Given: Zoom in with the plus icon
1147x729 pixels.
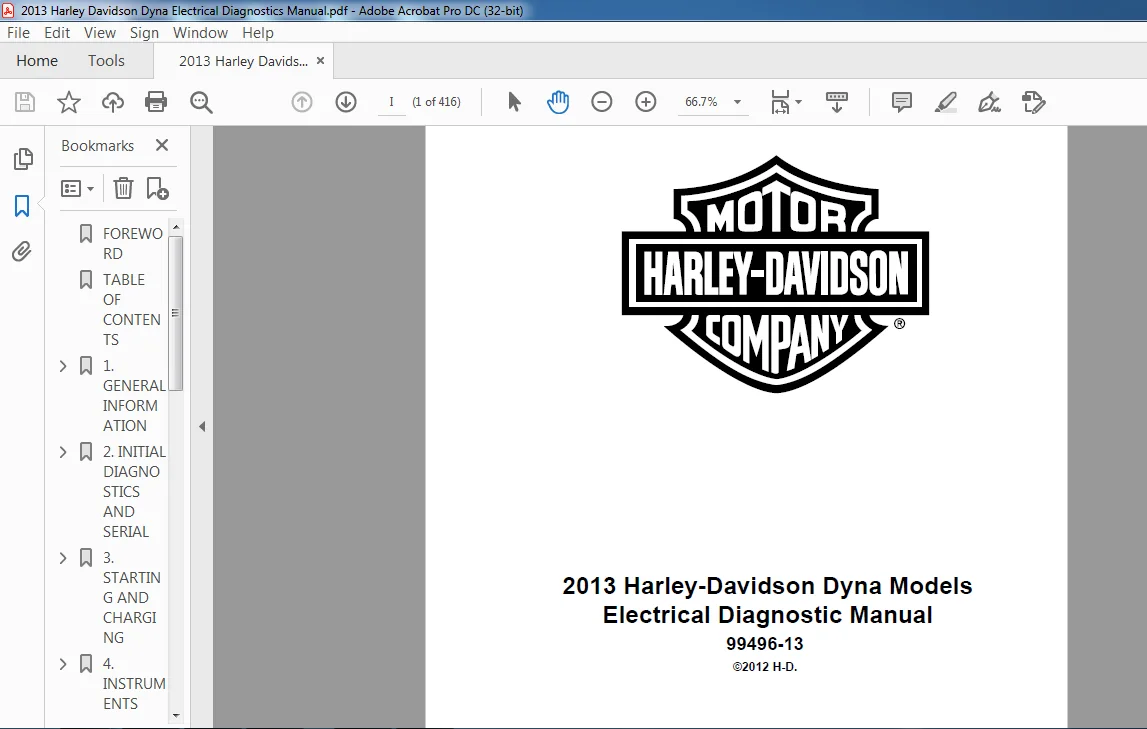Looking at the screenshot, I should [646, 102].
